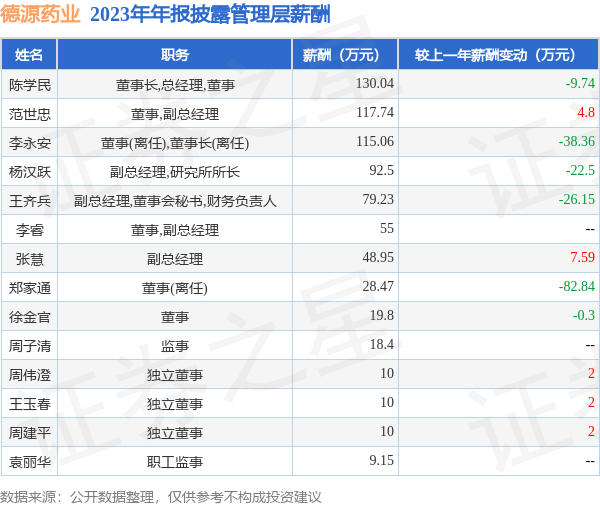Click the salary value 19.8
600x506 pixels.
(x=382, y=315)
